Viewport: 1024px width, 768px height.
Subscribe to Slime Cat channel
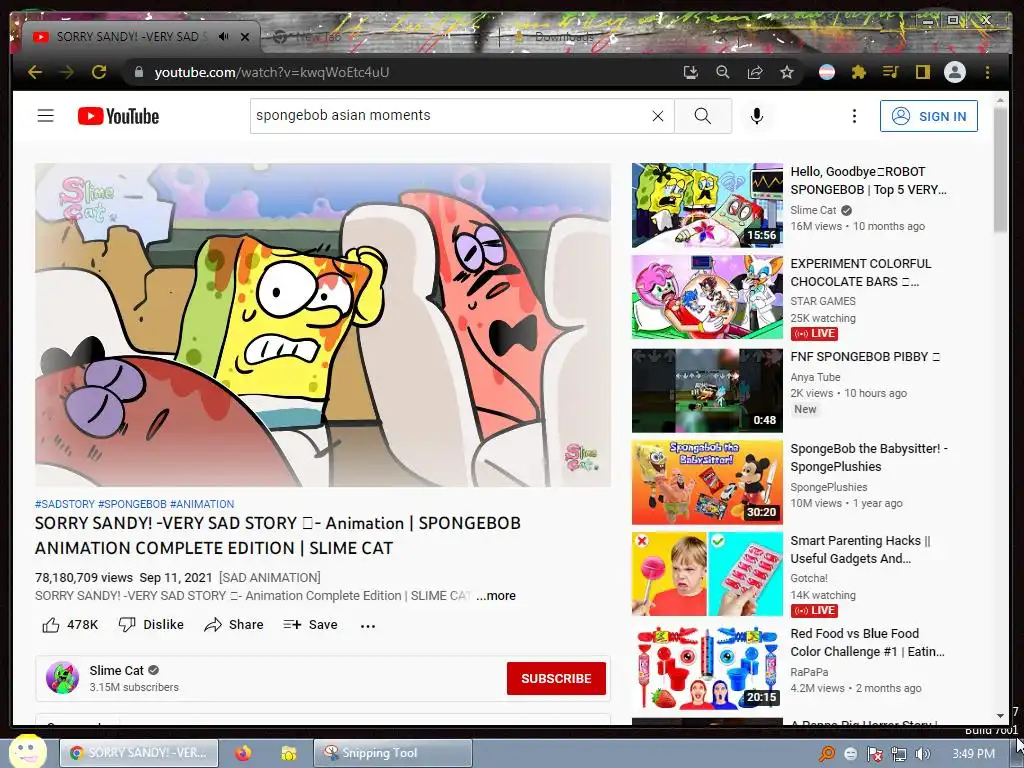[556, 679]
